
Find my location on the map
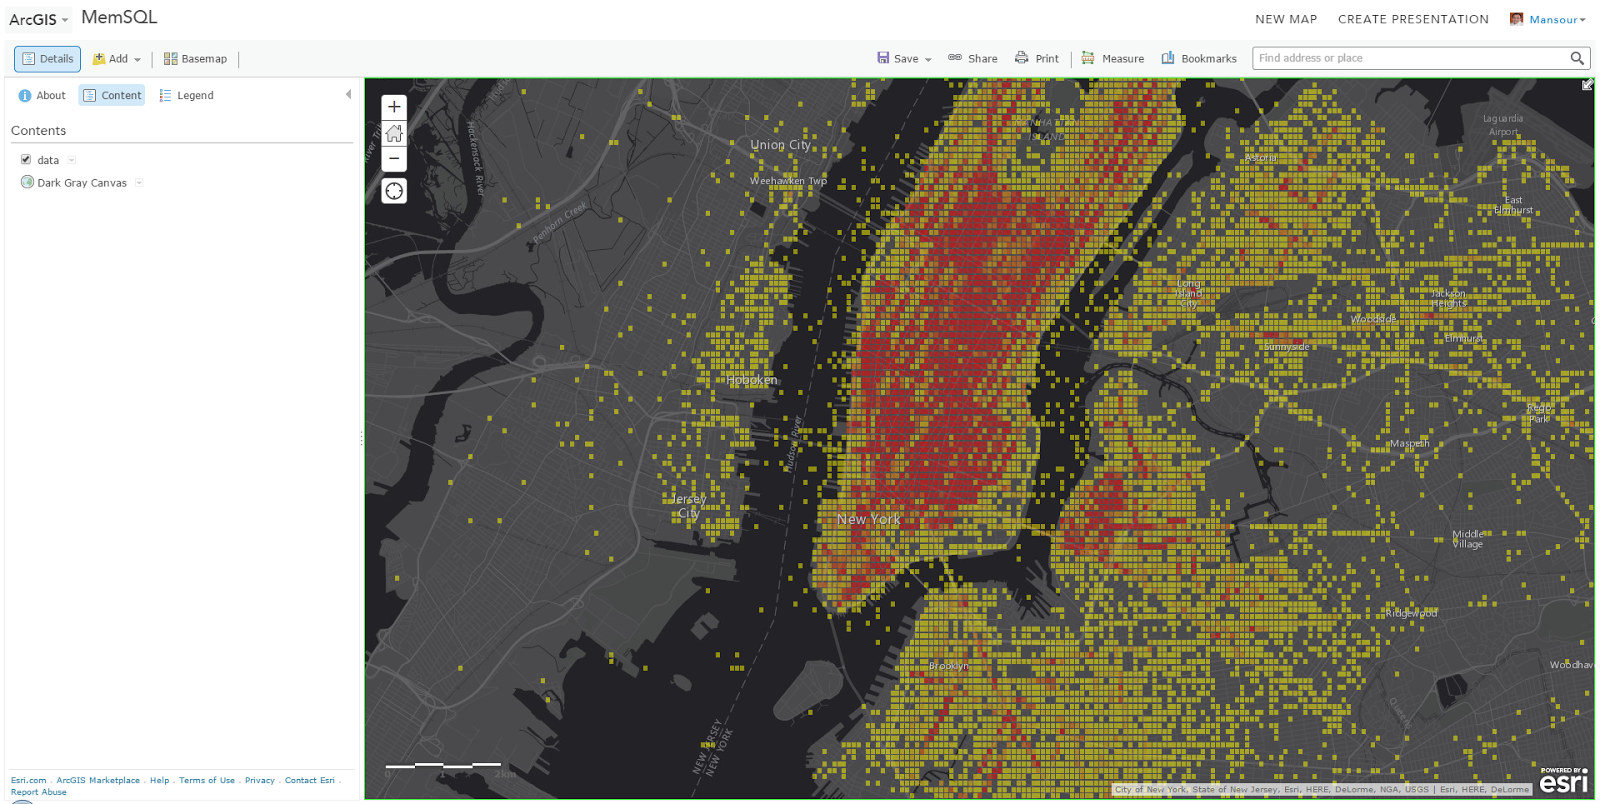click(x=394, y=191)
